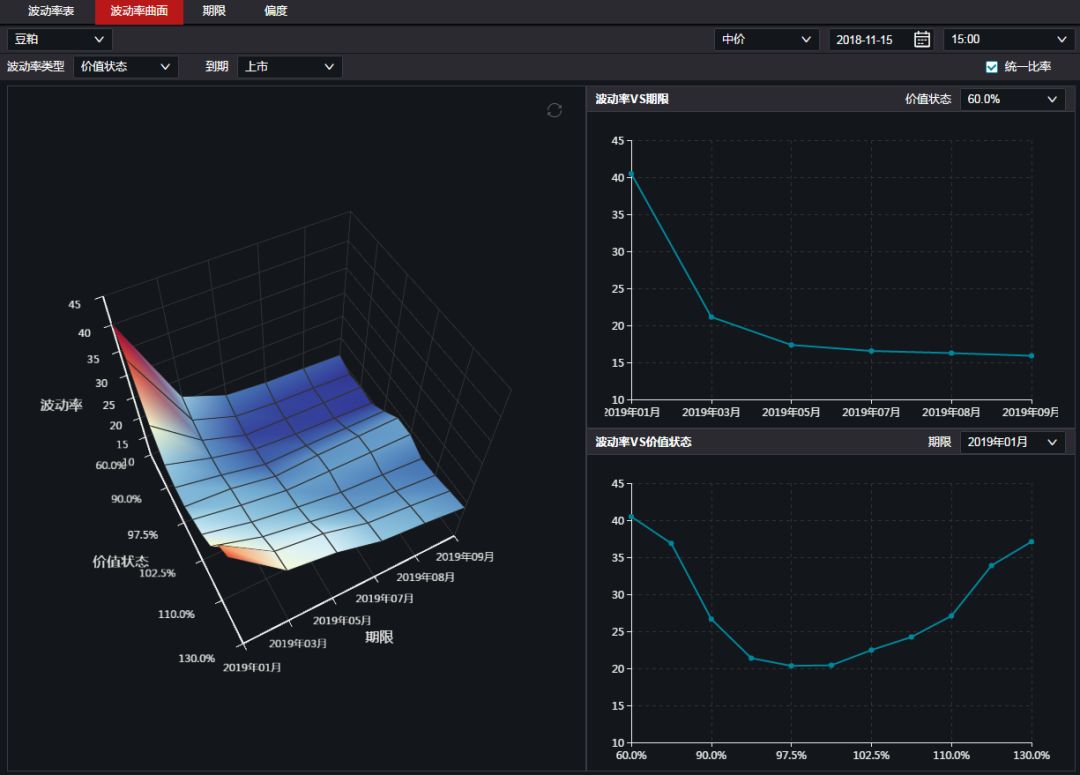This screenshot has height=775, width=1080.
Task: Select the 波动率曲面 tab
Action: [139, 11]
